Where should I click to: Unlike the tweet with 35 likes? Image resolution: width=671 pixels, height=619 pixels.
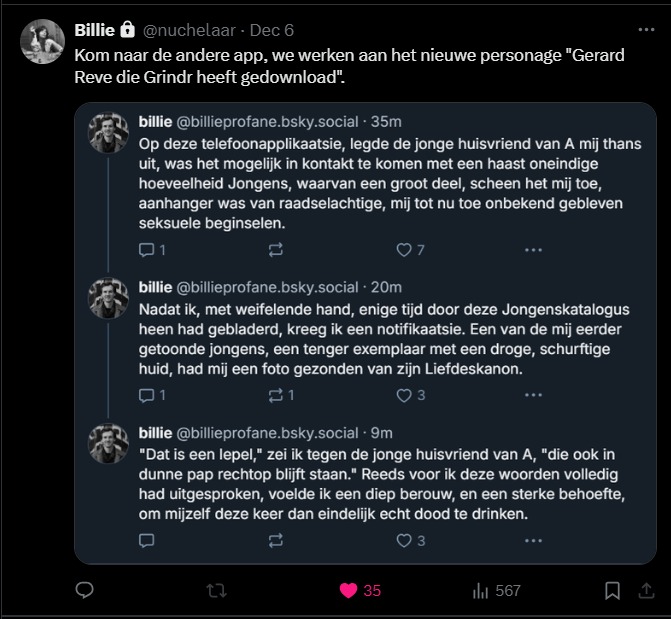[348, 591]
